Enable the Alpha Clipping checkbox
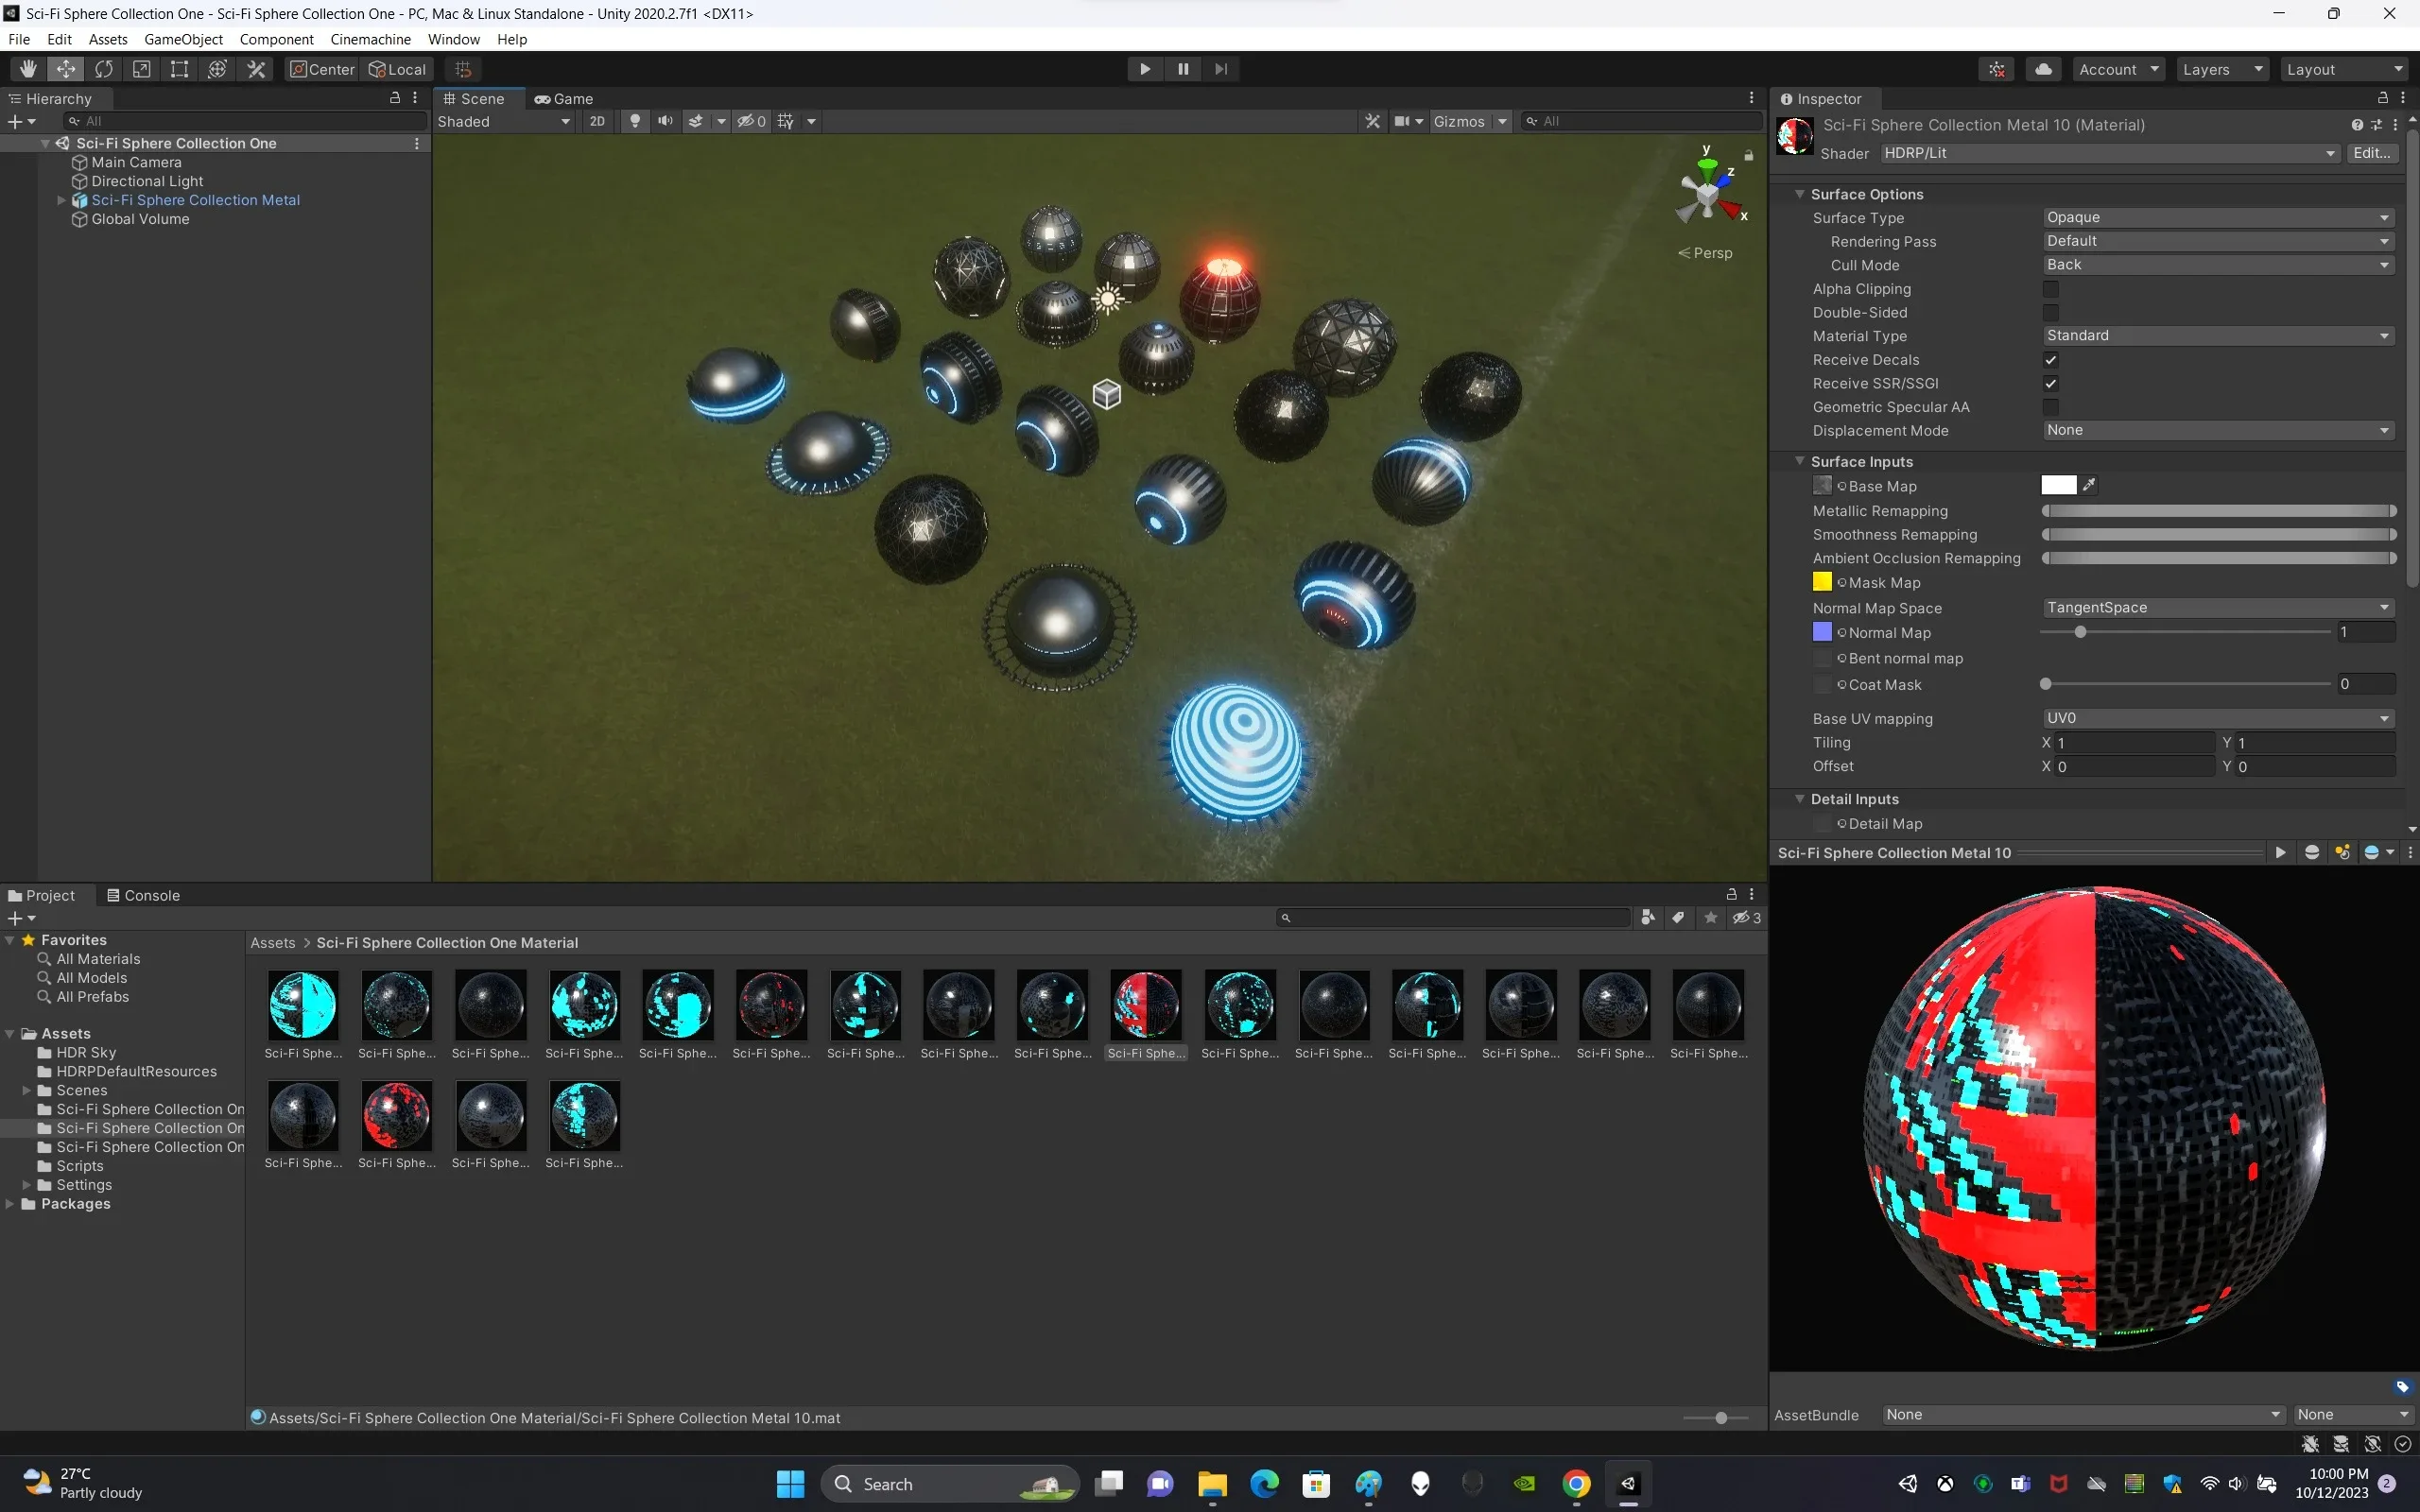The height and width of the screenshot is (1512, 2420). (x=2051, y=289)
